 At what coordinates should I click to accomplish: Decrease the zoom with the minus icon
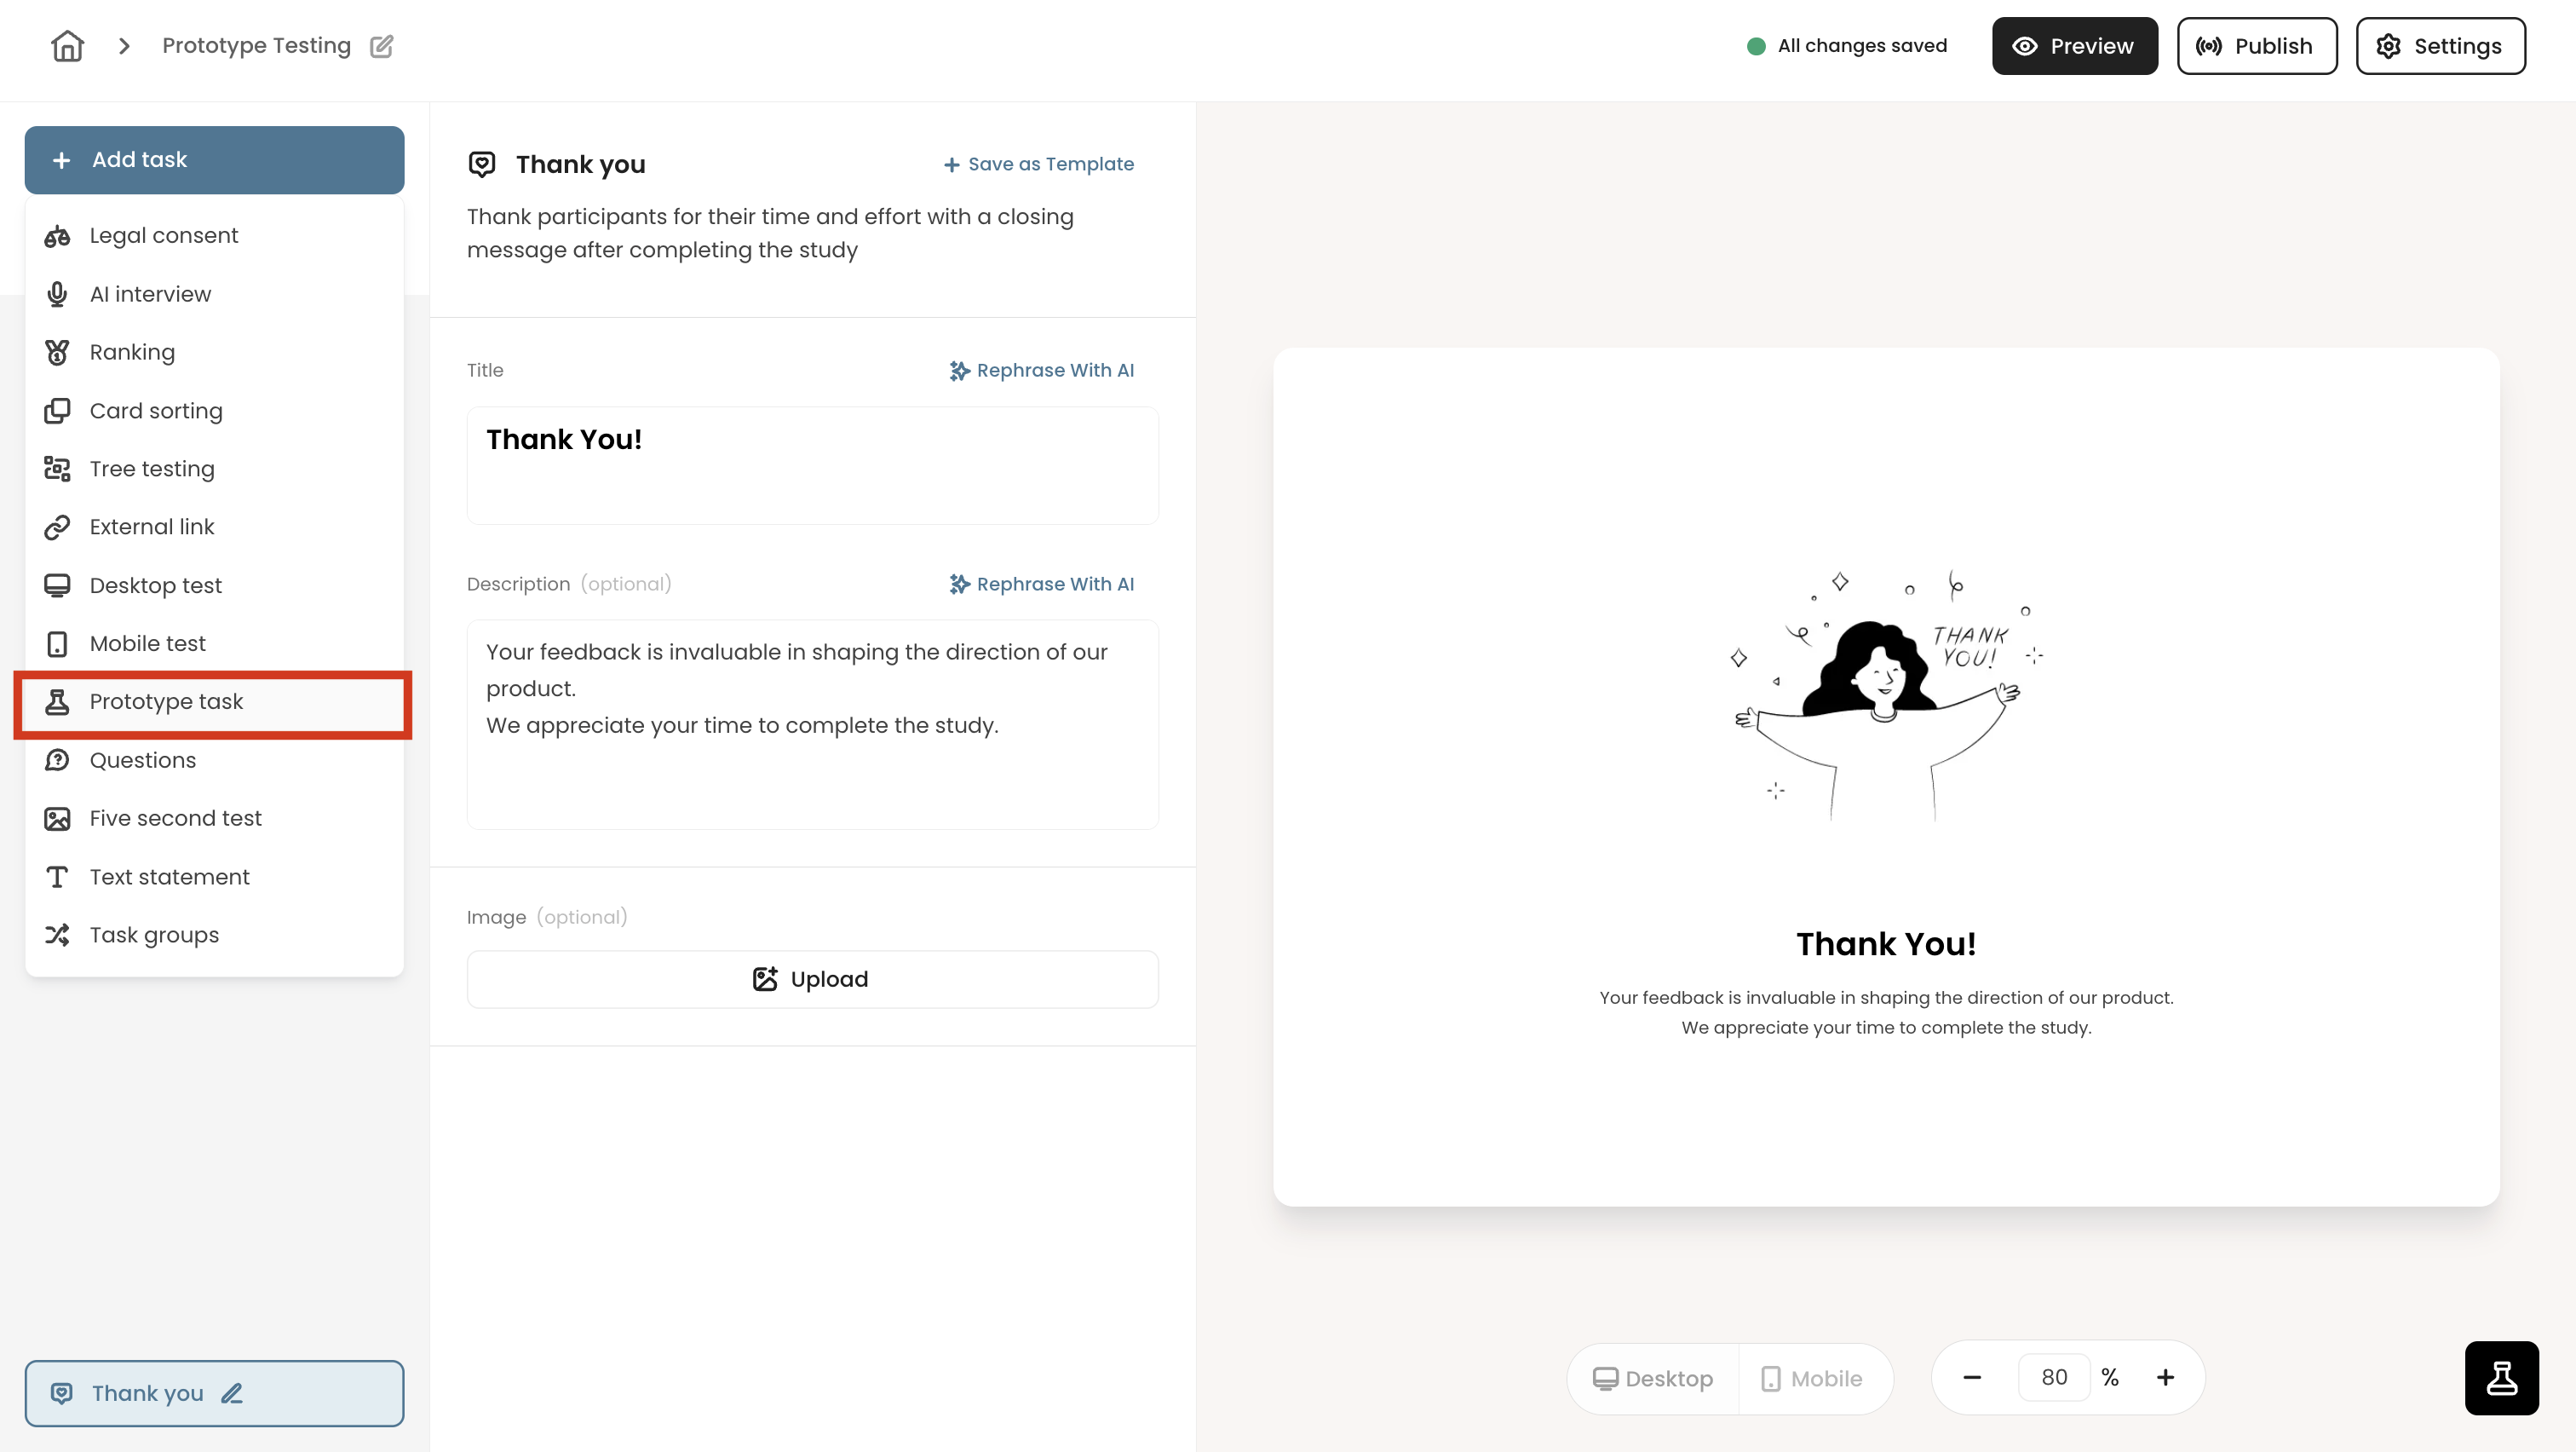pyautogui.click(x=1972, y=1377)
